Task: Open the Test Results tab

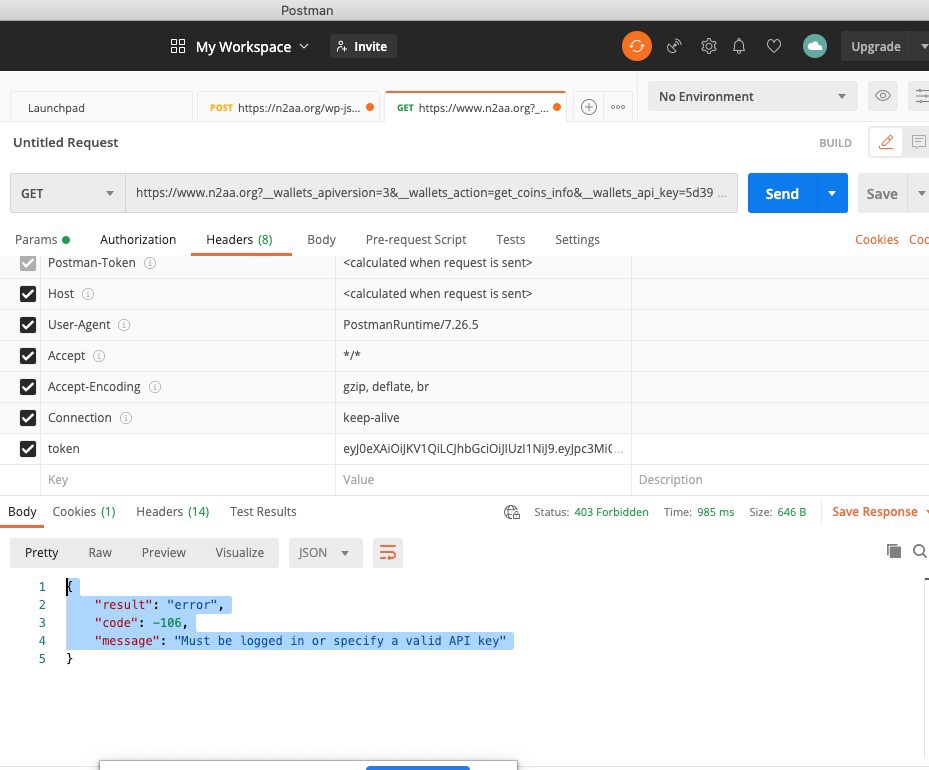Action: click(263, 512)
